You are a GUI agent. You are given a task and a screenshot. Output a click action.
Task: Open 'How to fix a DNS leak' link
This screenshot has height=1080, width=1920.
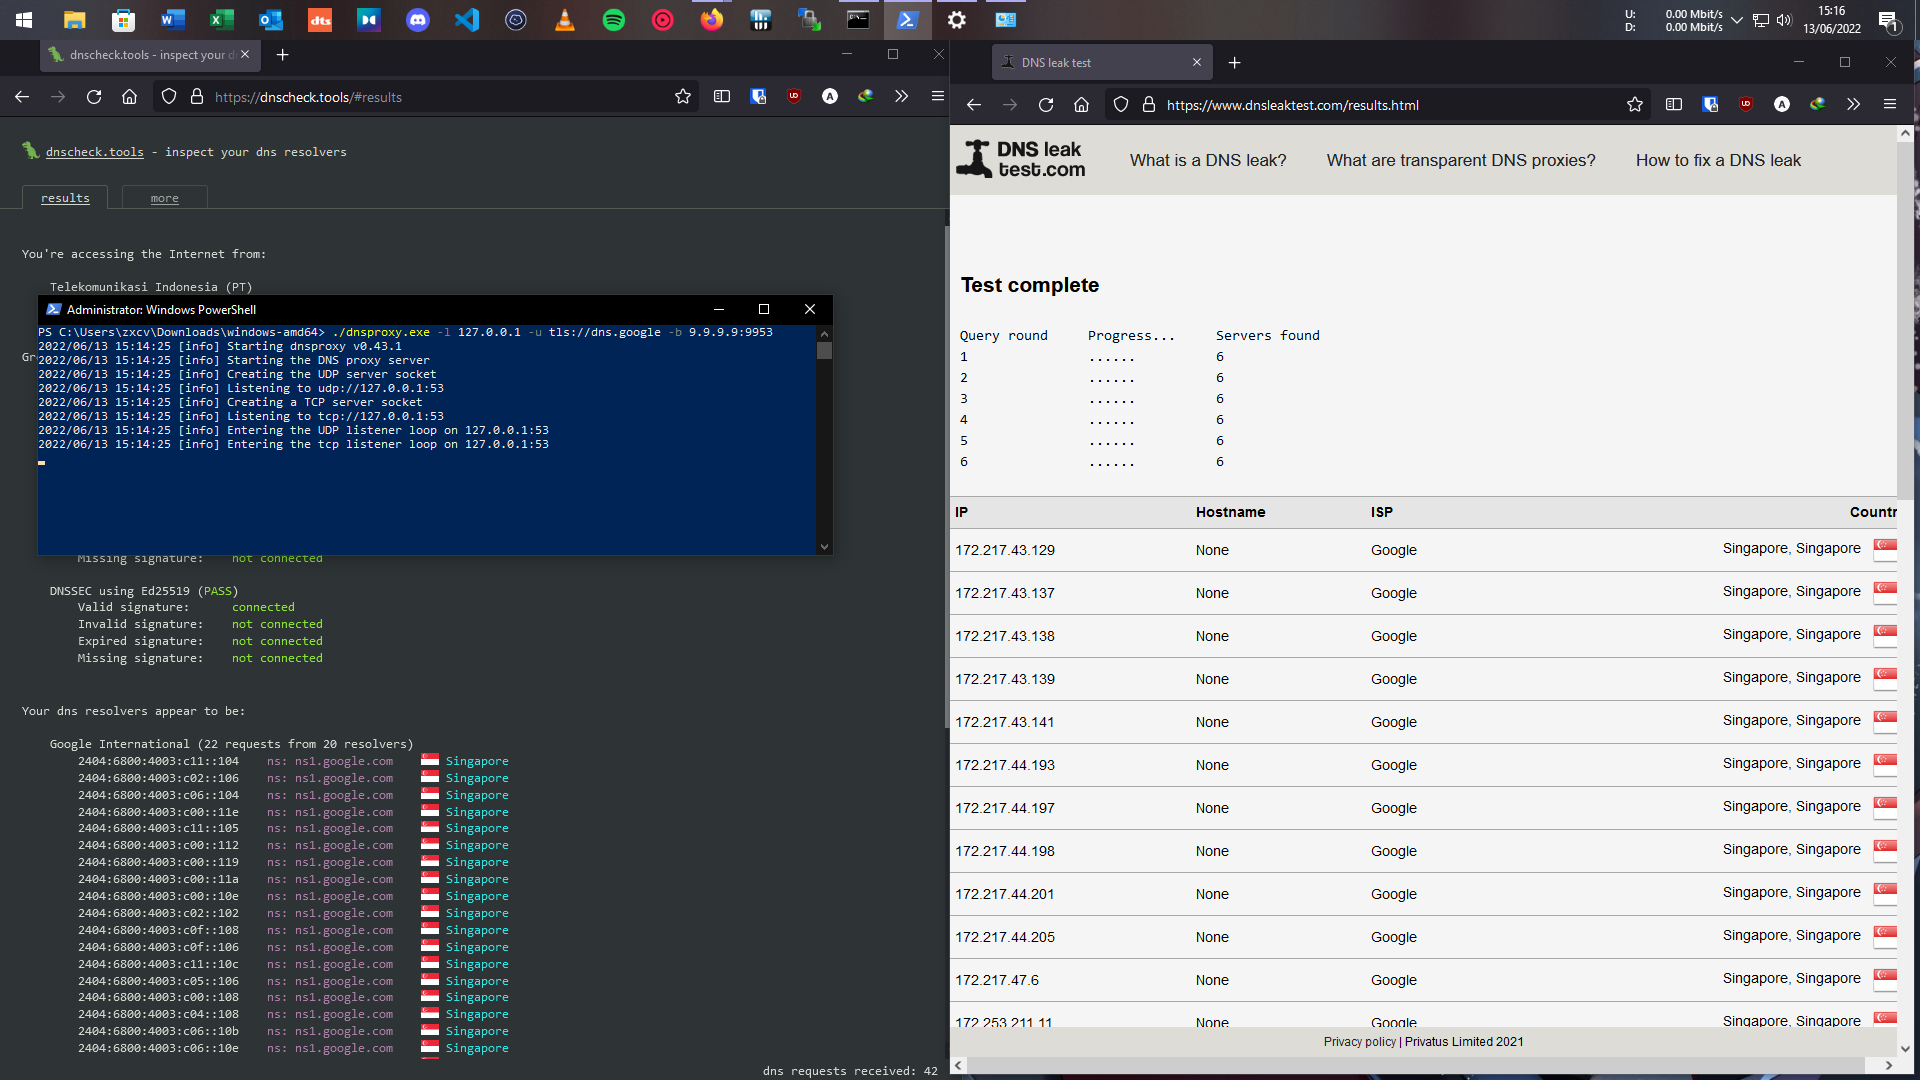point(1718,160)
